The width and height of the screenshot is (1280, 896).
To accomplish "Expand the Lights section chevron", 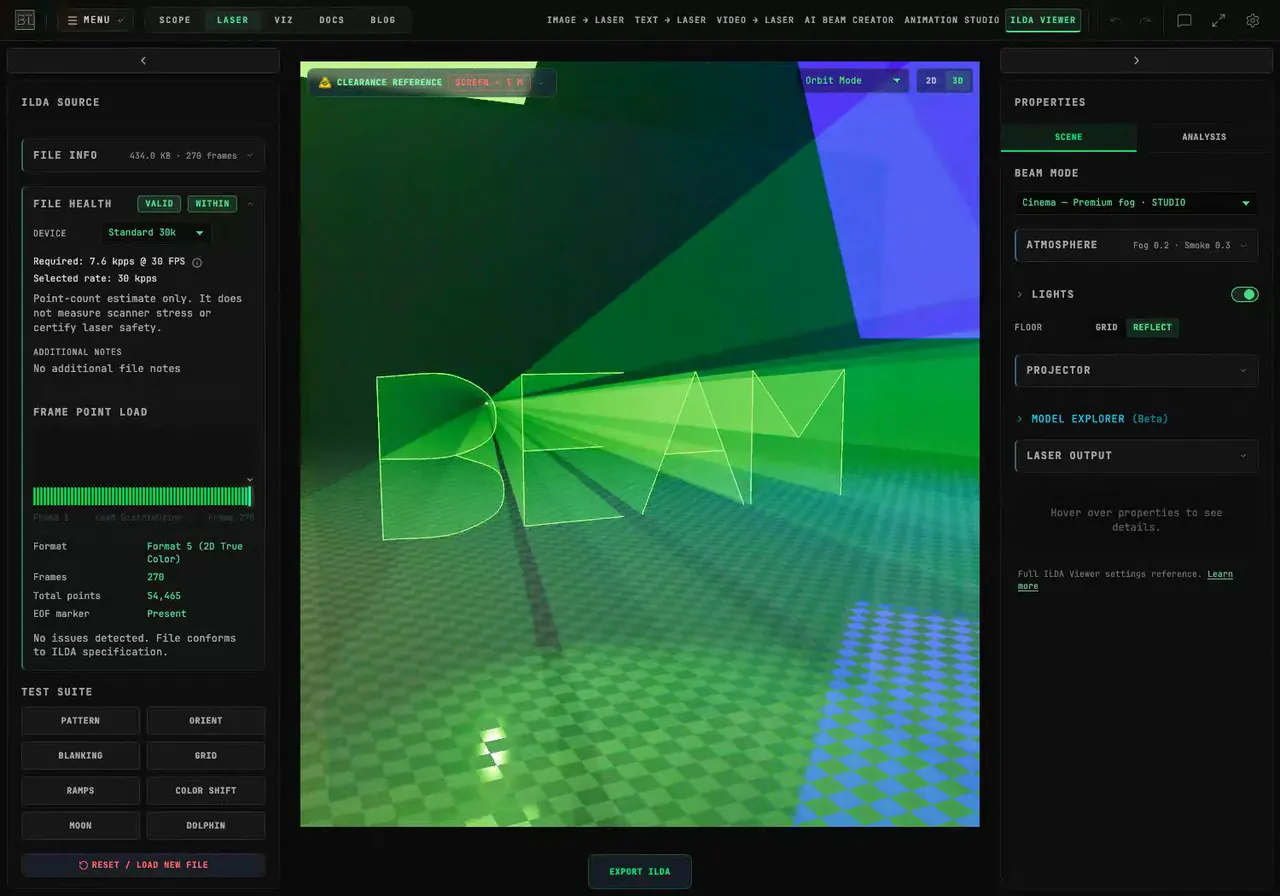I will (x=1020, y=294).
